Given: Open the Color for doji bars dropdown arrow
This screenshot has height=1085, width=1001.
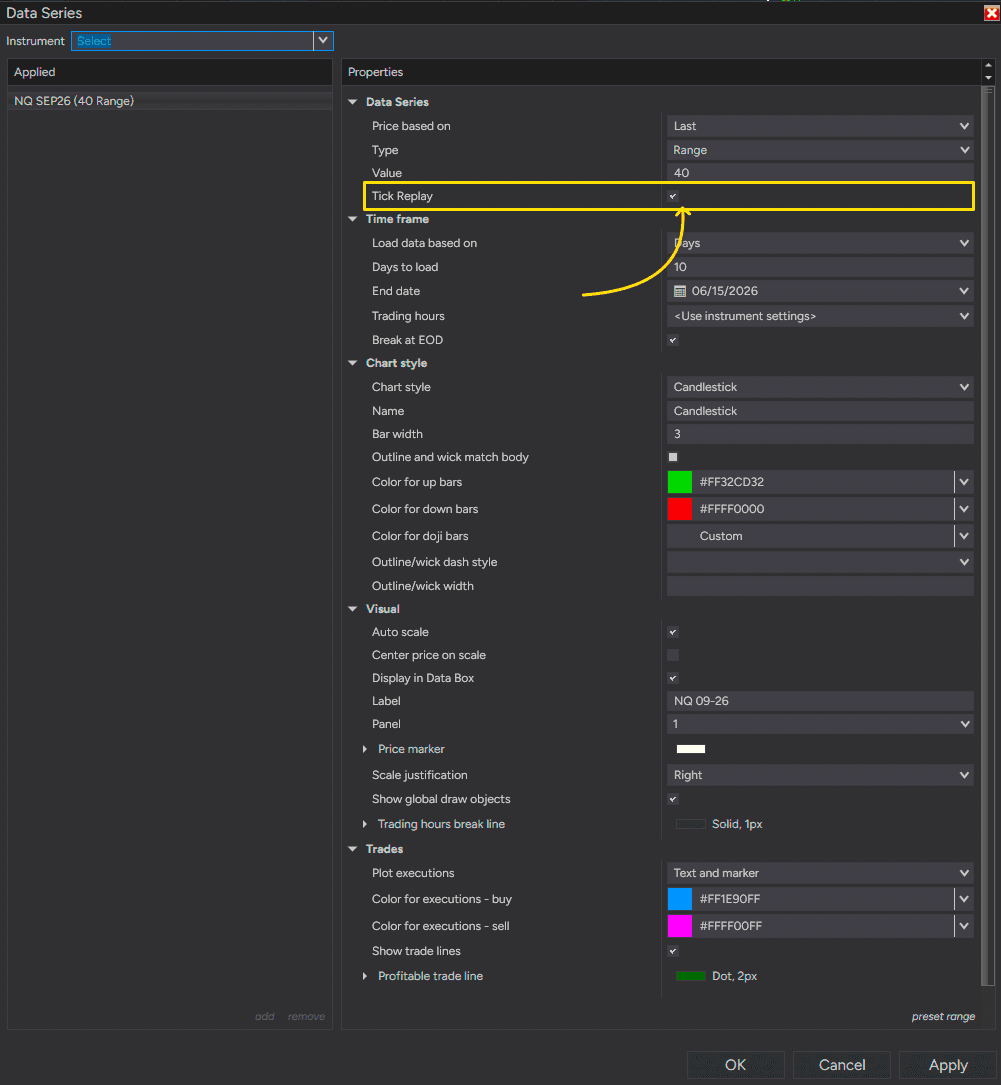Looking at the screenshot, I should tap(964, 536).
